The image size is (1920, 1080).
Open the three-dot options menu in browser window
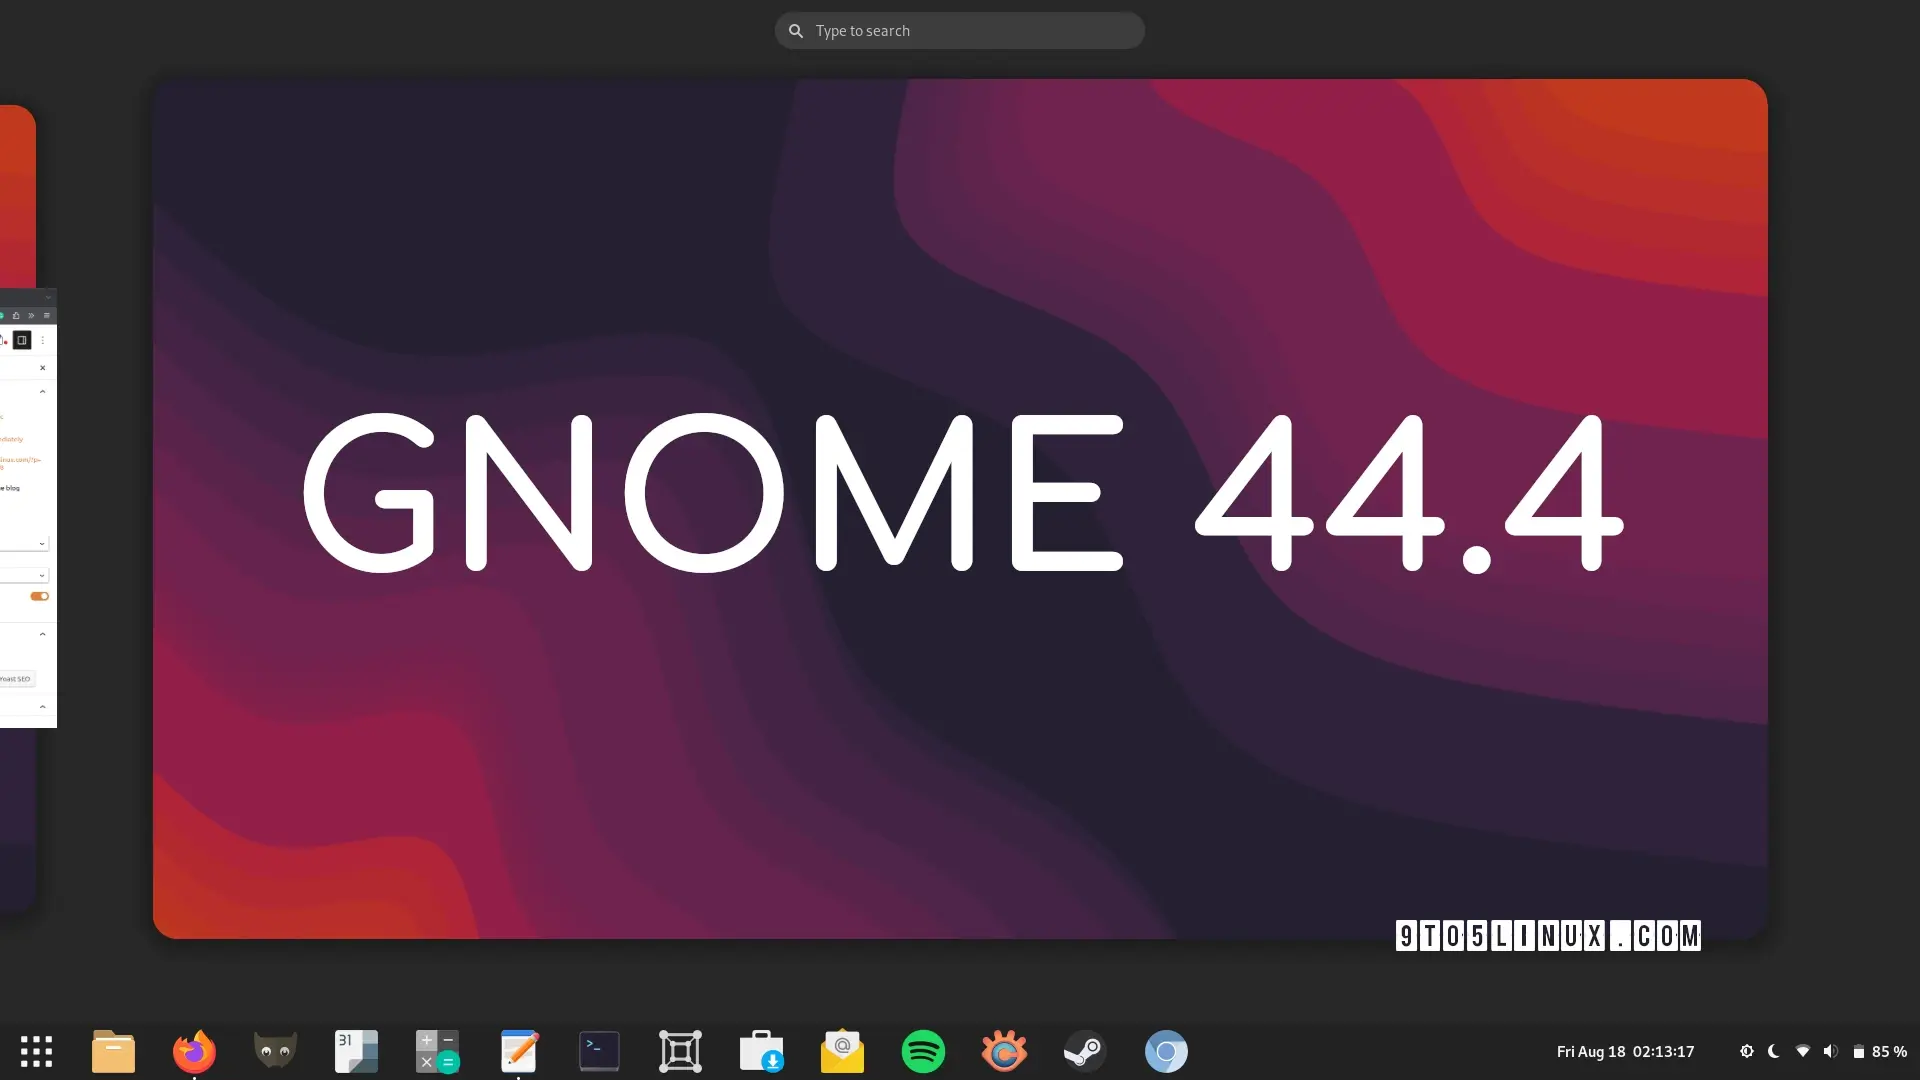[x=43, y=340]
